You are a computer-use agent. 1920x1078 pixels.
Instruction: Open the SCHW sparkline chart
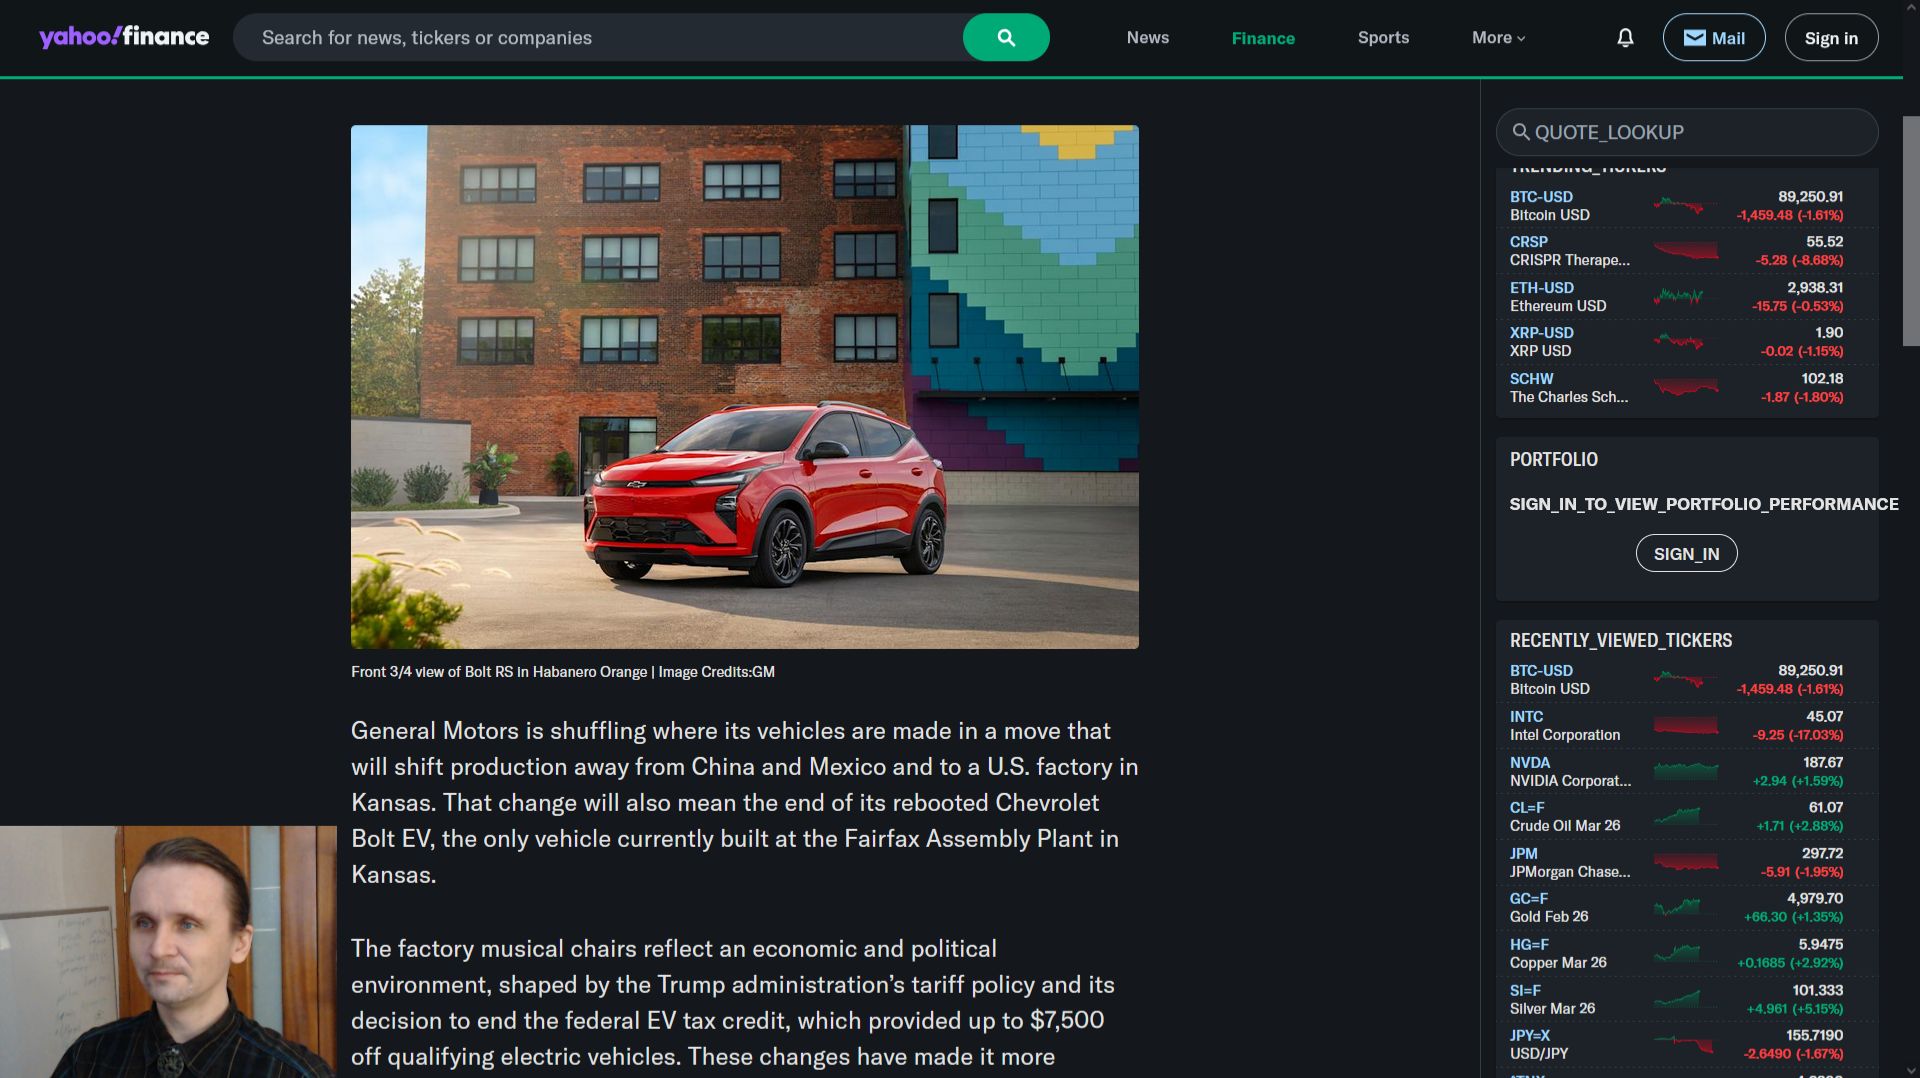coord(1686,388)
